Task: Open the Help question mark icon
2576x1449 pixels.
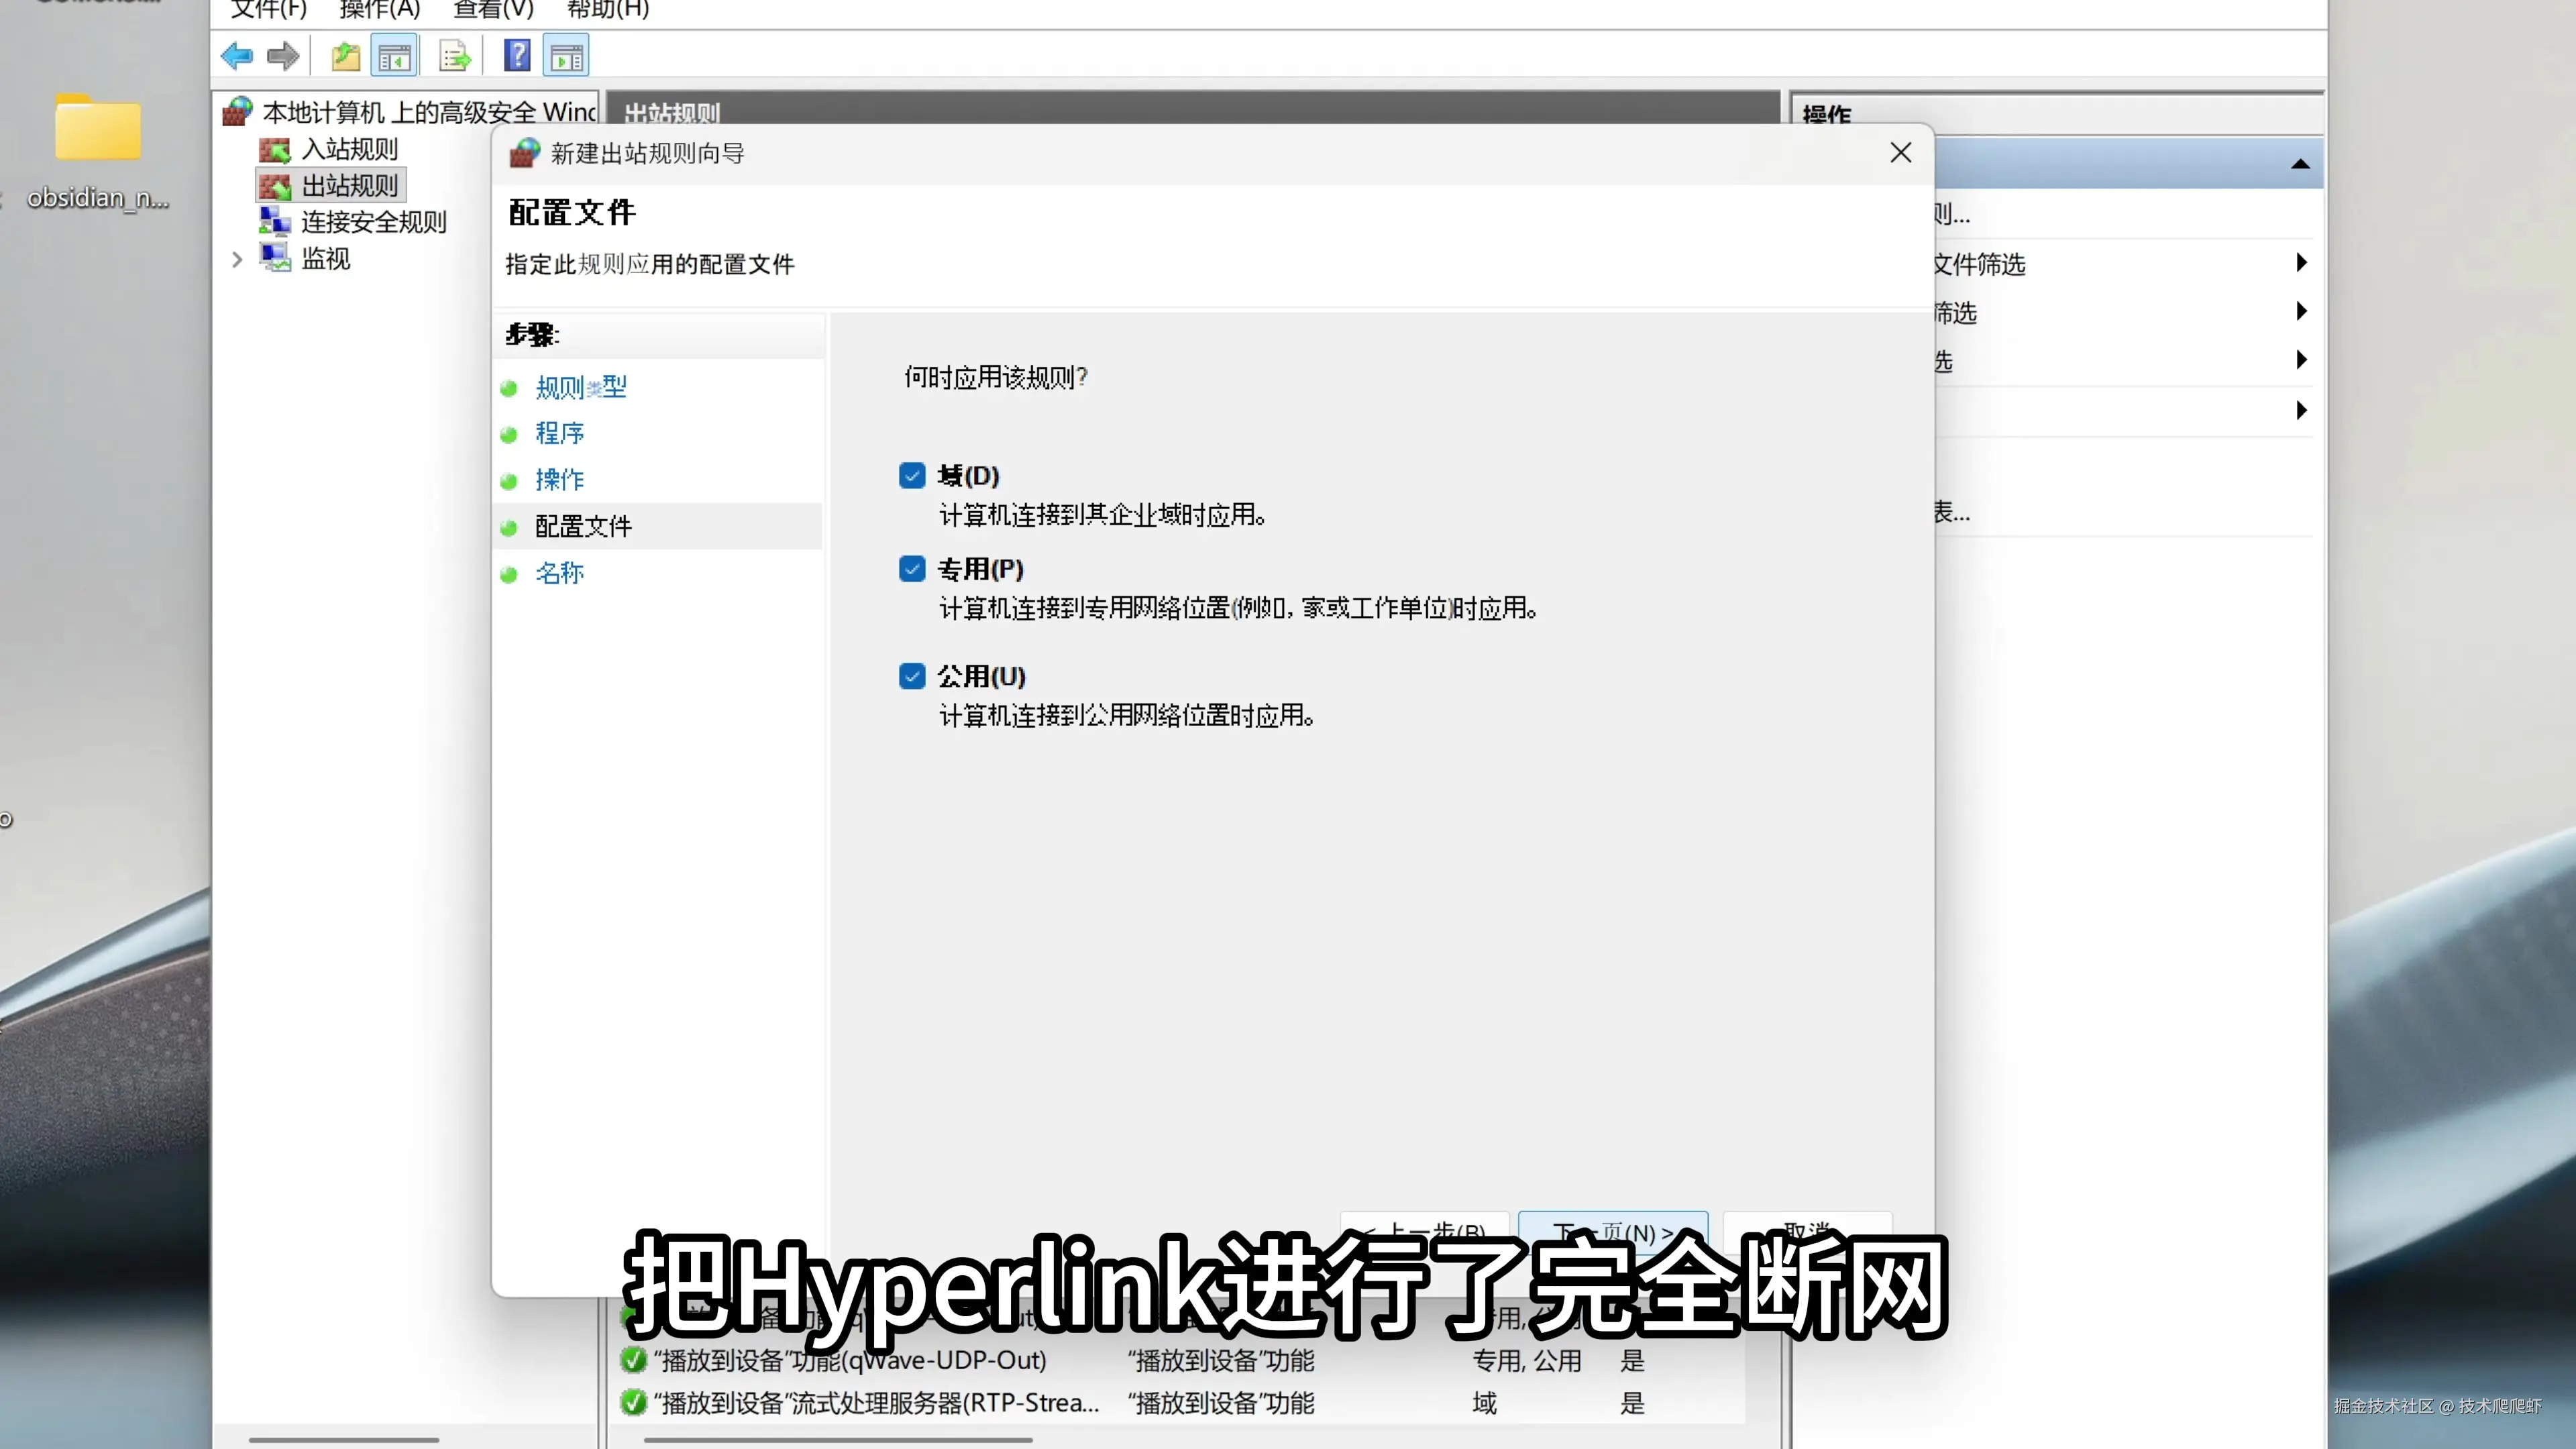Action: click(517, 56)
